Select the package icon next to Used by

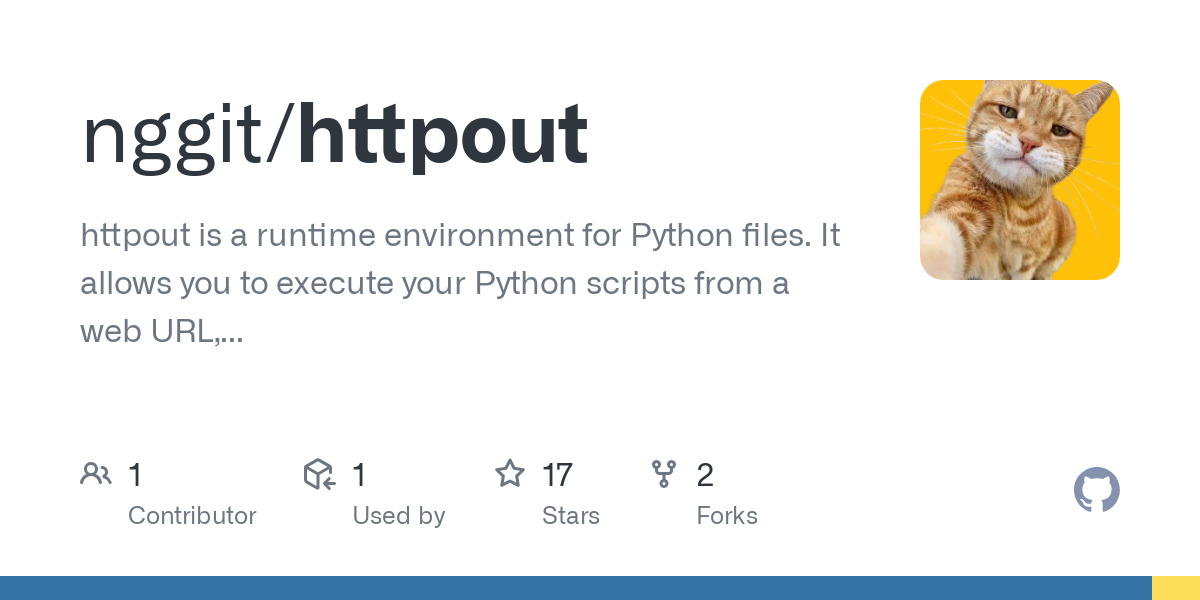pyautogui.click(x=318, y=473)
